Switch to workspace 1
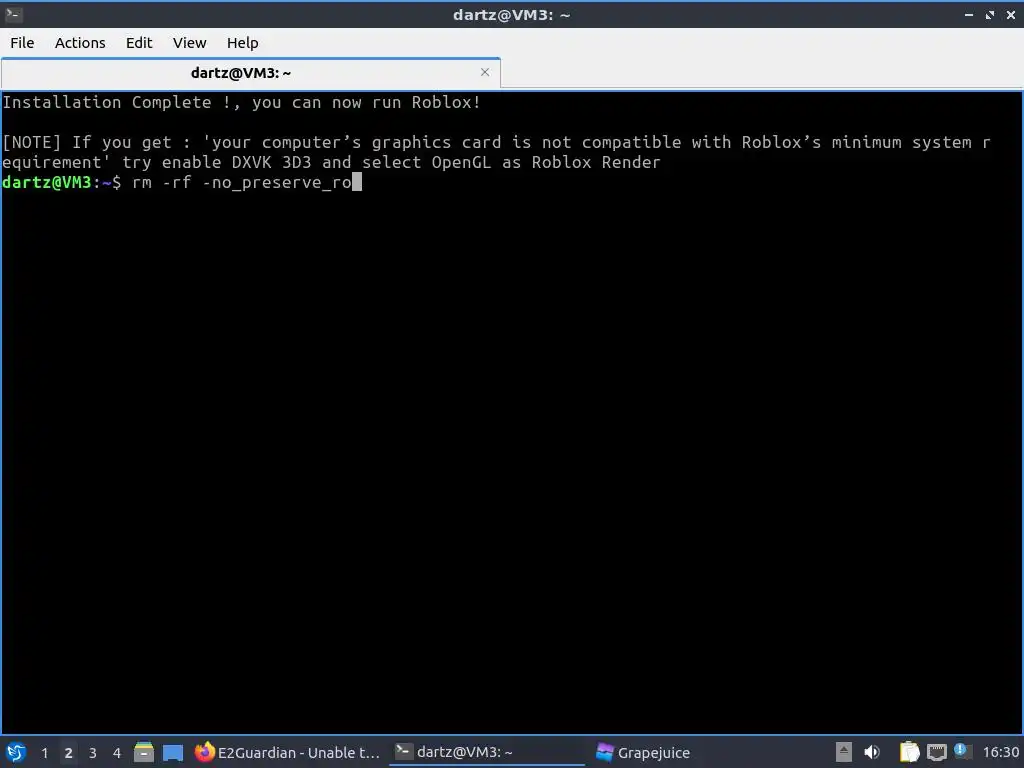The image size is (1024, 768). 44,752
